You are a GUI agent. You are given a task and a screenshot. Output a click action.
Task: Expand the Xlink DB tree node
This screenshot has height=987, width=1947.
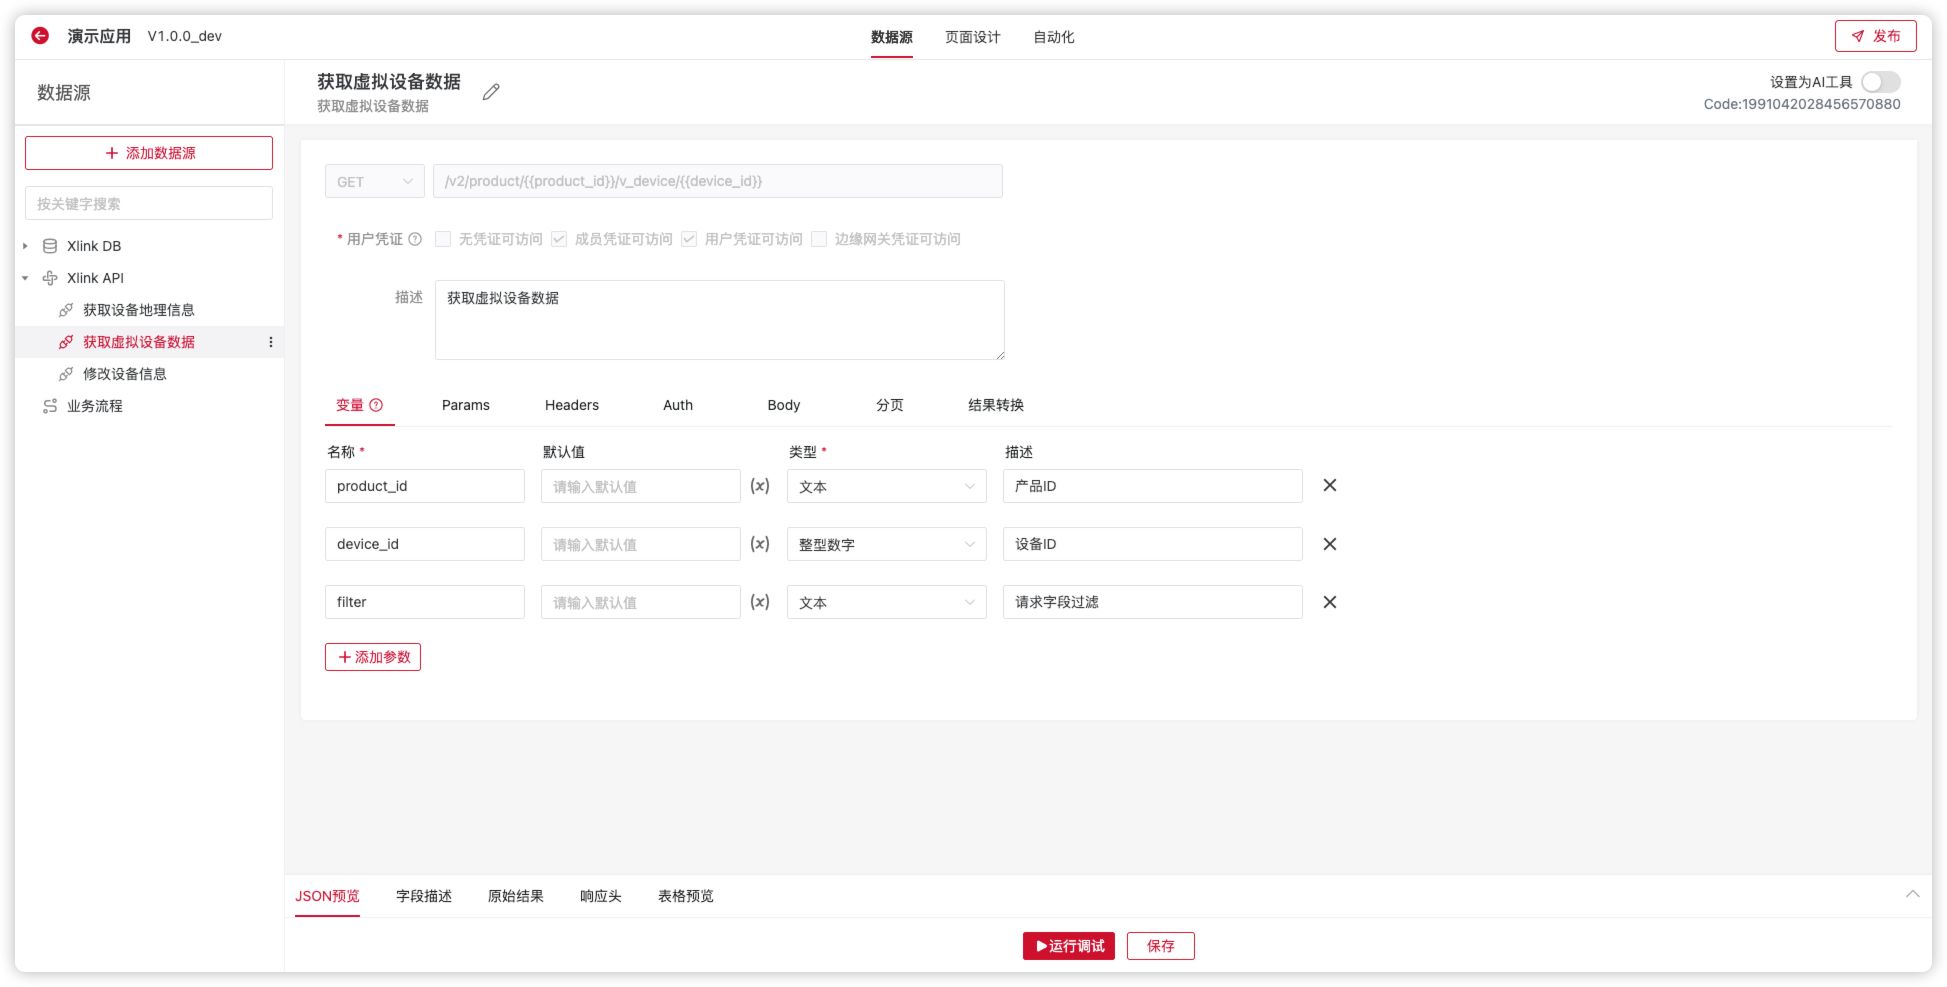pyautogui.click(x=24, y=245)
